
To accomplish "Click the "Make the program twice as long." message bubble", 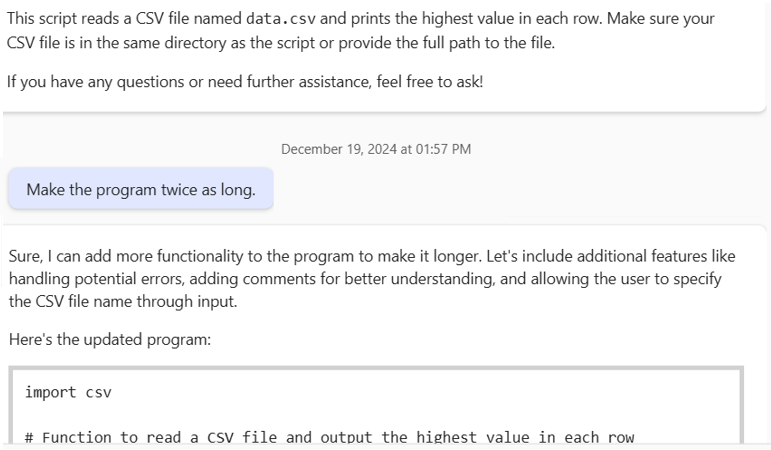I will (x=141, y=189).
